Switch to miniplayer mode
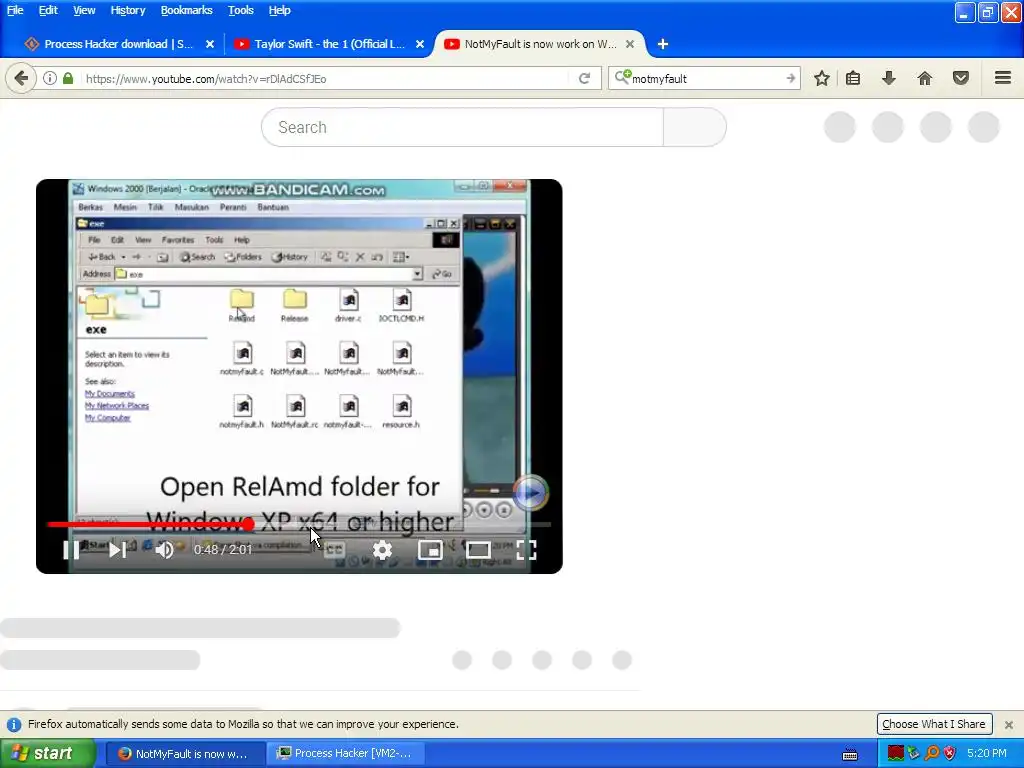Viewport: 1024px width, 768px height. [x=430, y=550]
